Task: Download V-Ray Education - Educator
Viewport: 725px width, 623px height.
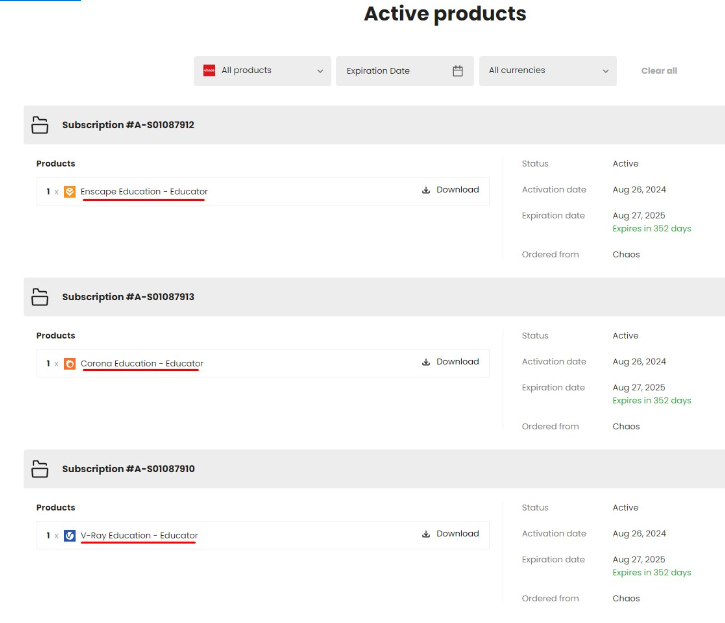Action: pos(450,534)
